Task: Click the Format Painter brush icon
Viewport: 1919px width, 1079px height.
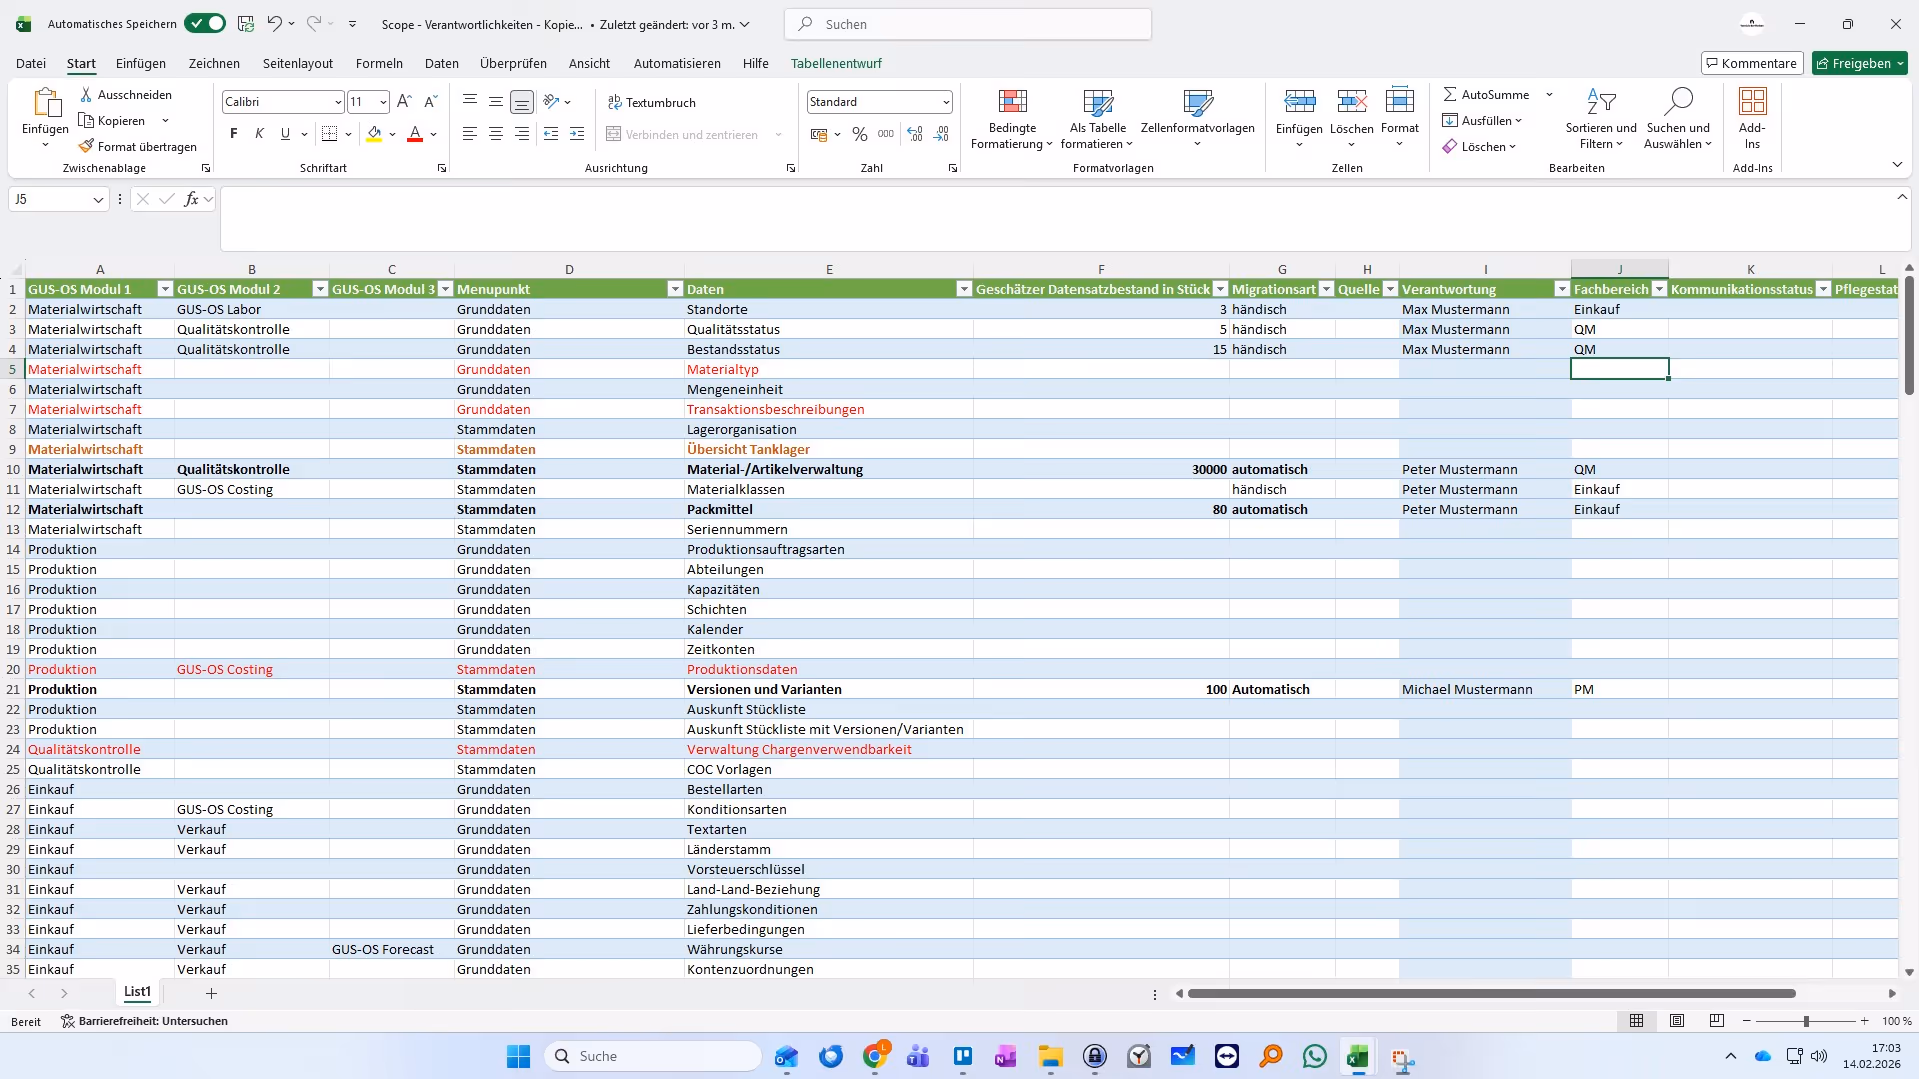Action: pos(87,146)
